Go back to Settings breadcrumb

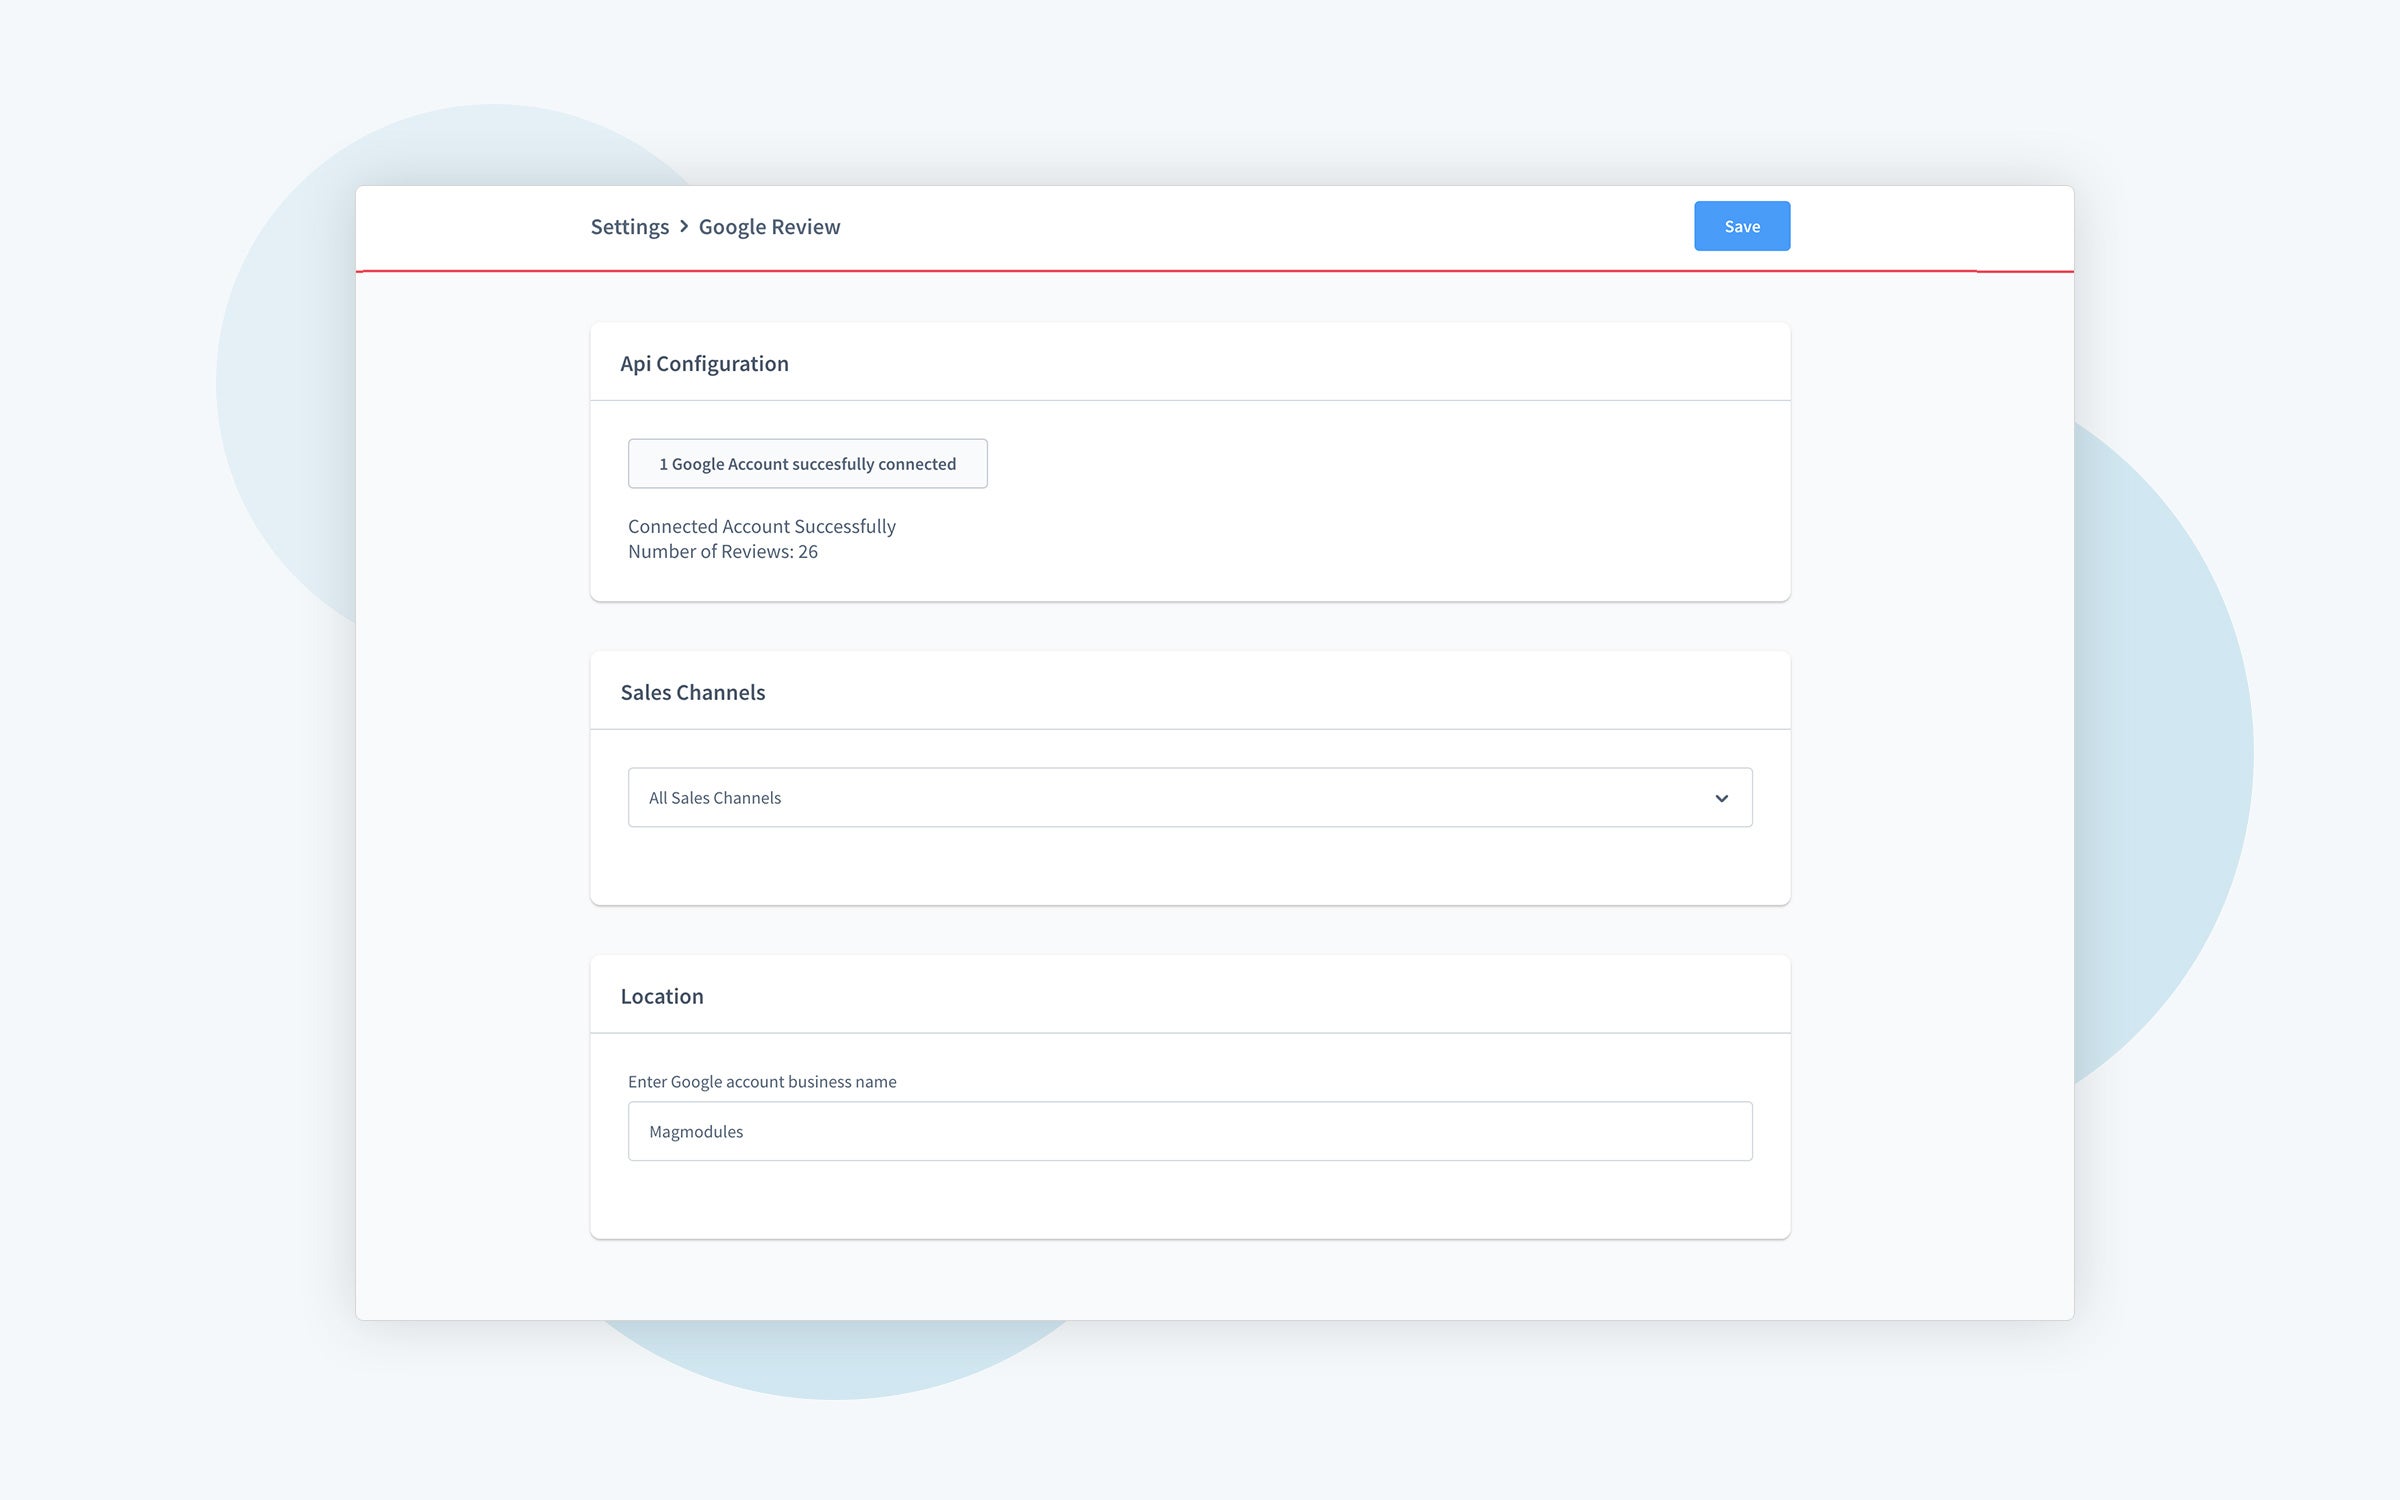629,227
